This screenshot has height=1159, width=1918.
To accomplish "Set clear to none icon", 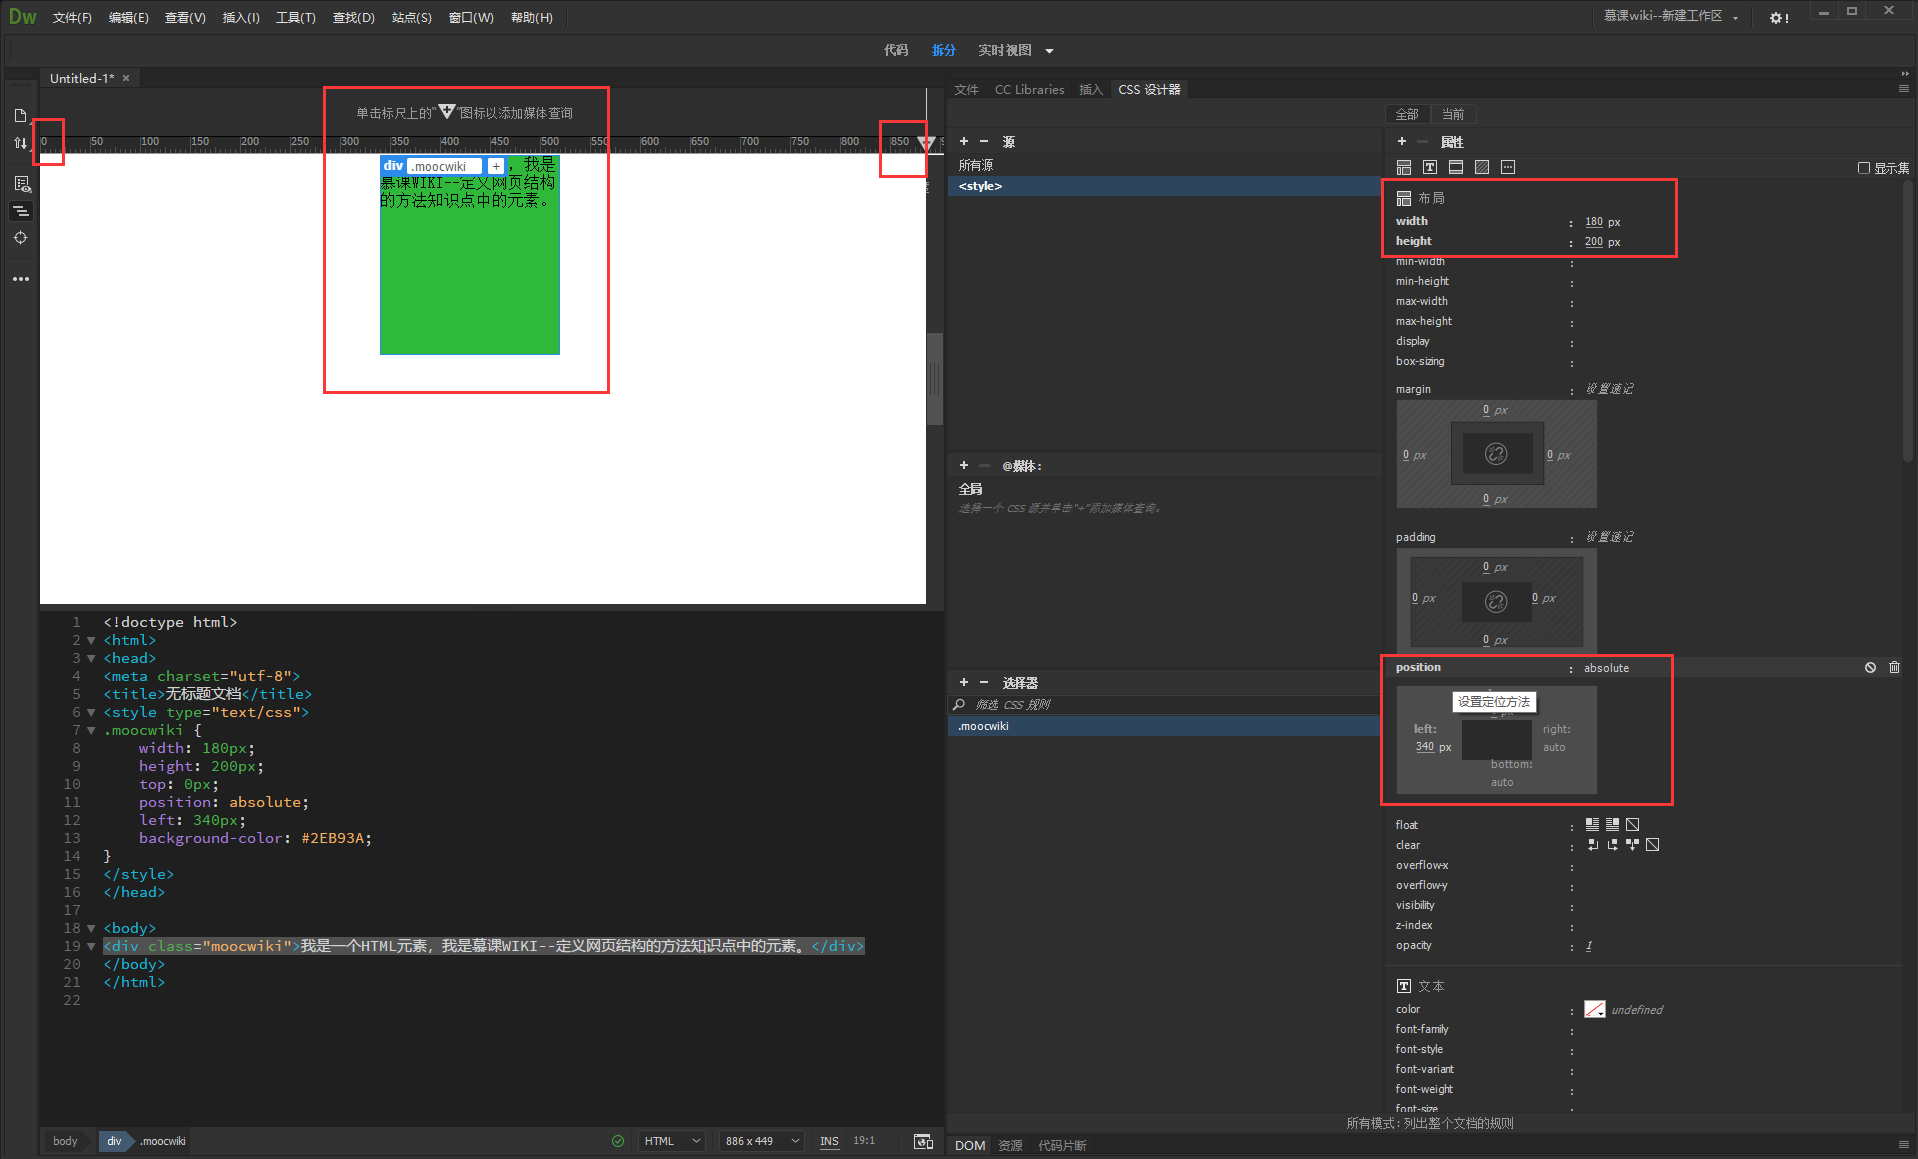I will click(1652, 845).
